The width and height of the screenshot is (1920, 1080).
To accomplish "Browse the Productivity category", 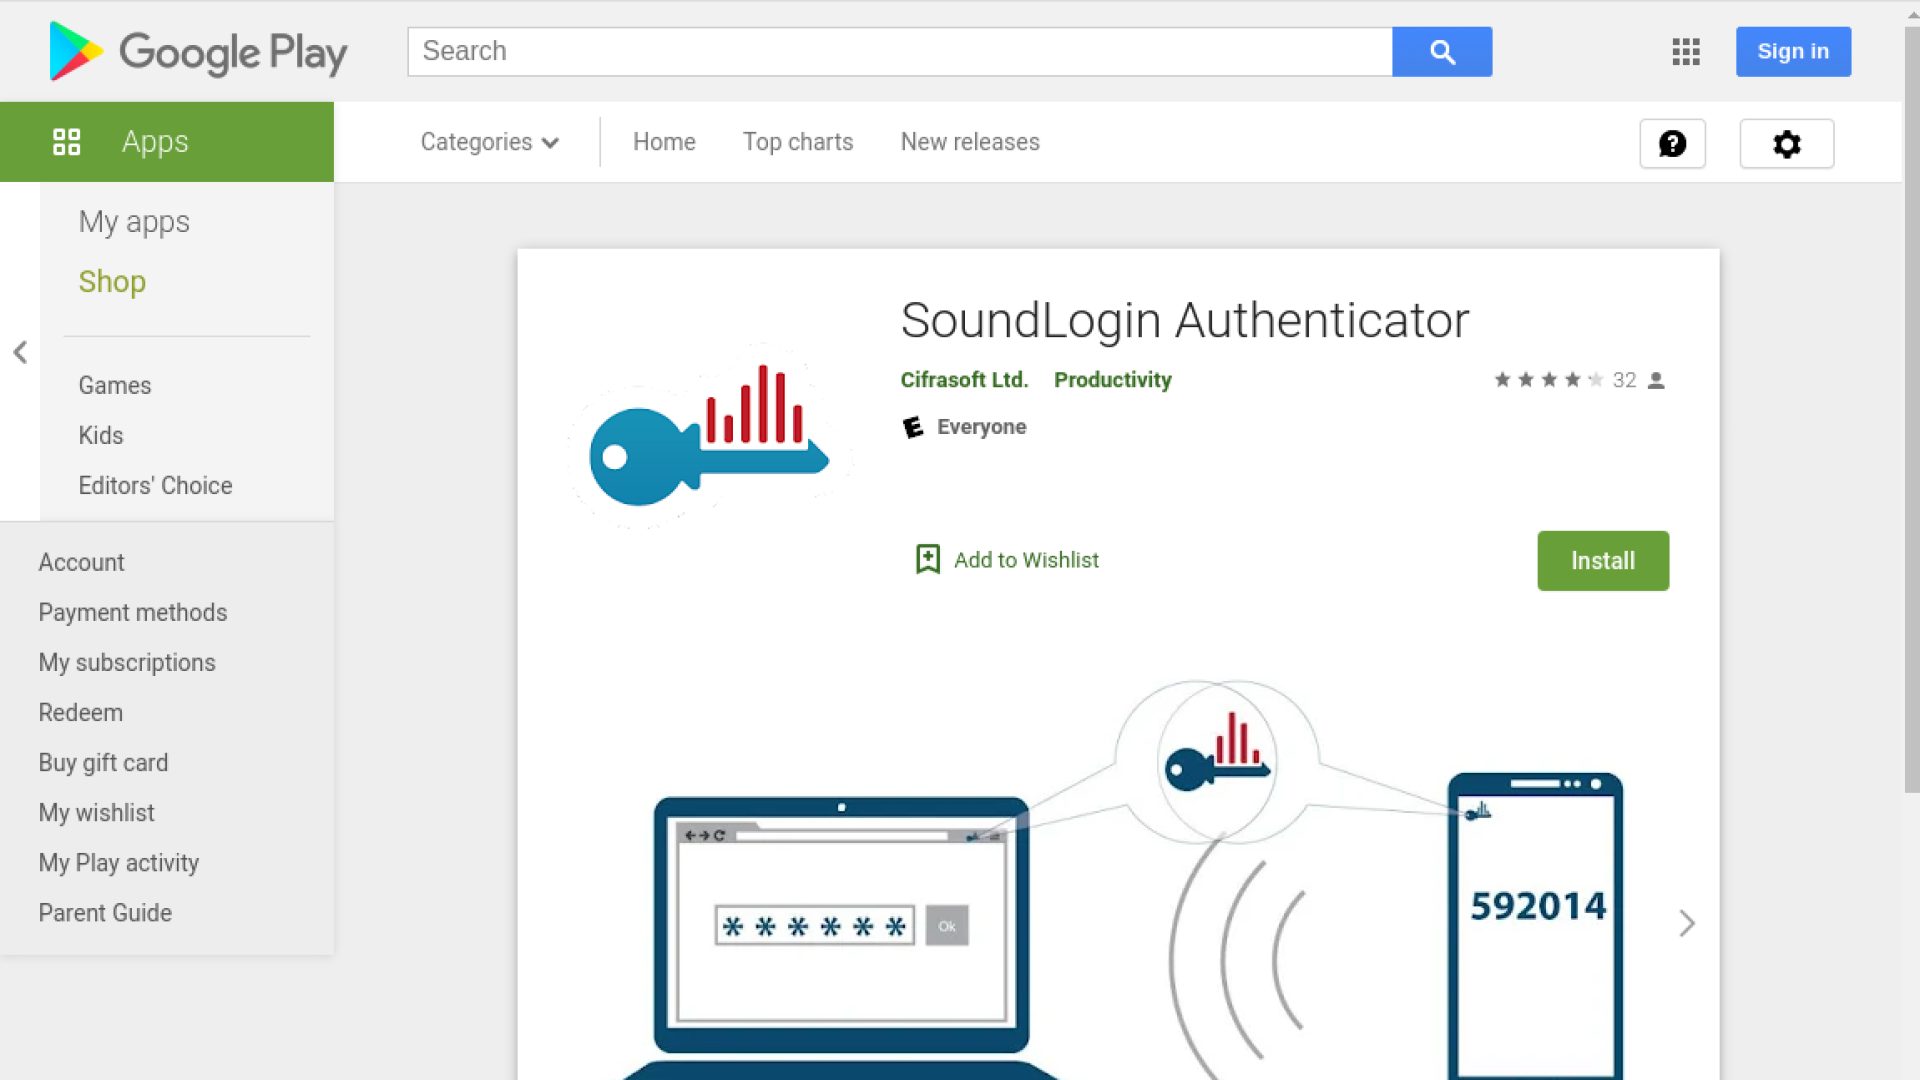I will tap(1112, 380).
